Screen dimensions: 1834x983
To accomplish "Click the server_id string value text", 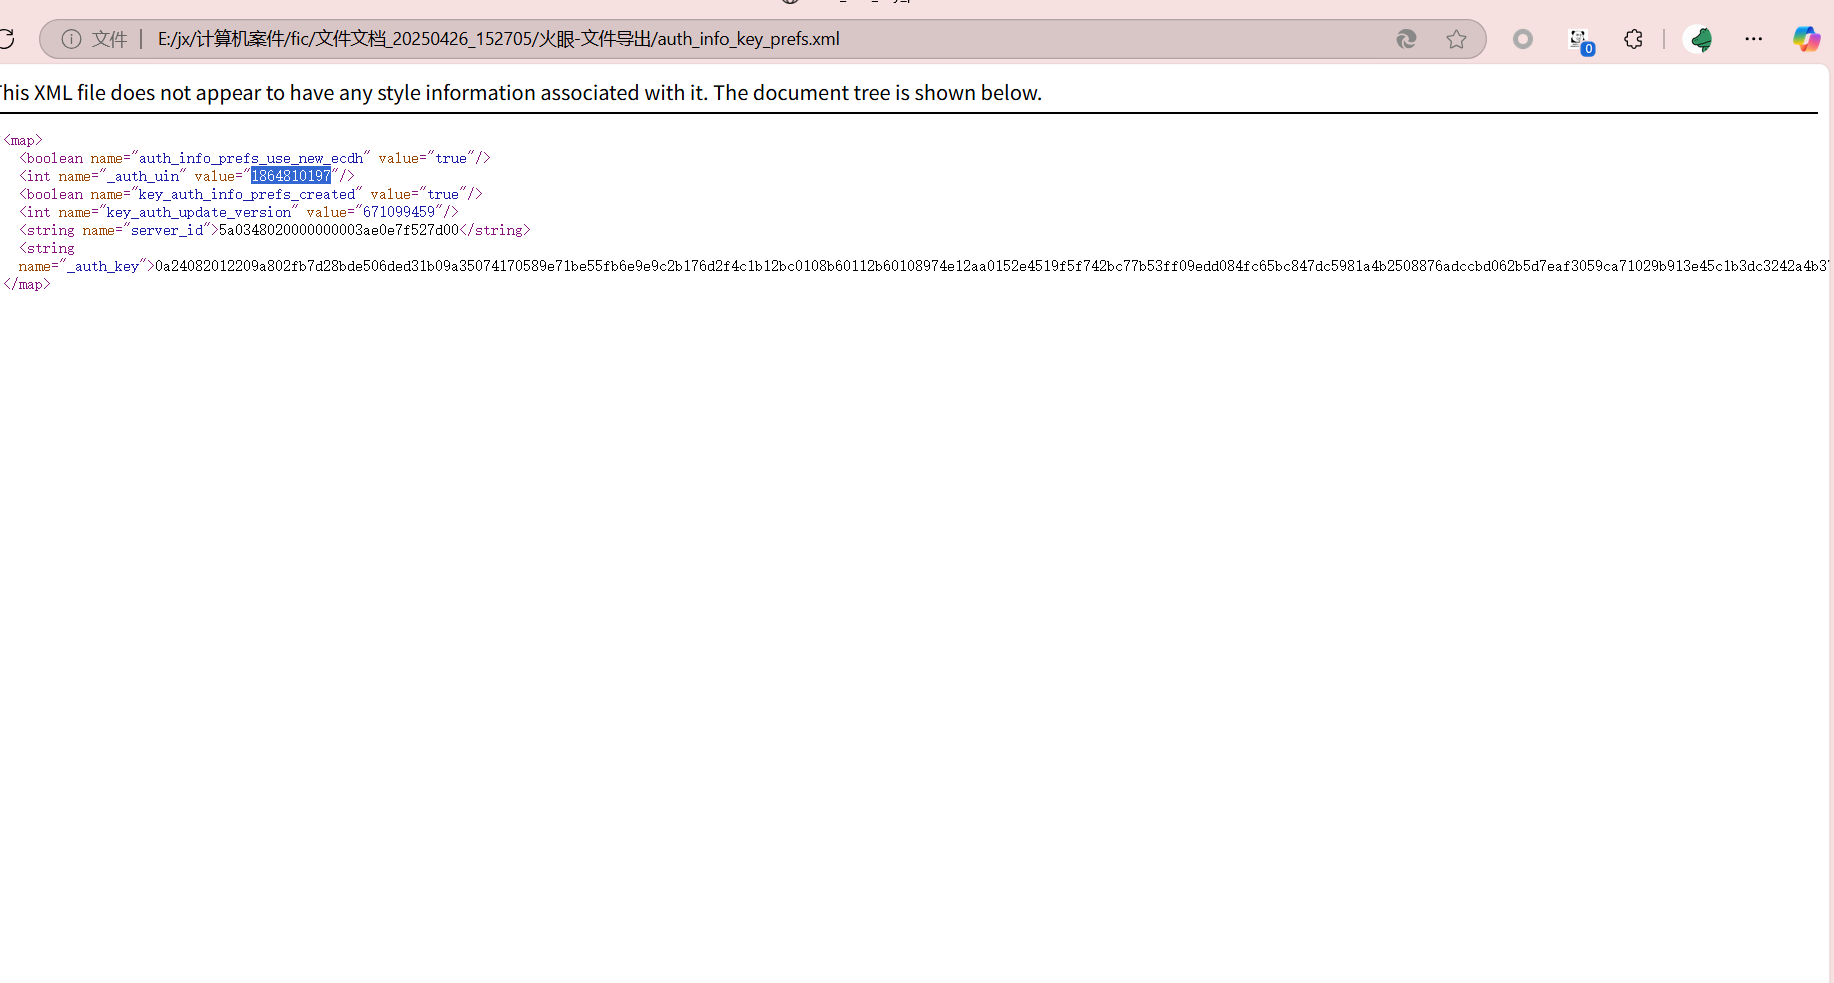I will pos(338,231).
